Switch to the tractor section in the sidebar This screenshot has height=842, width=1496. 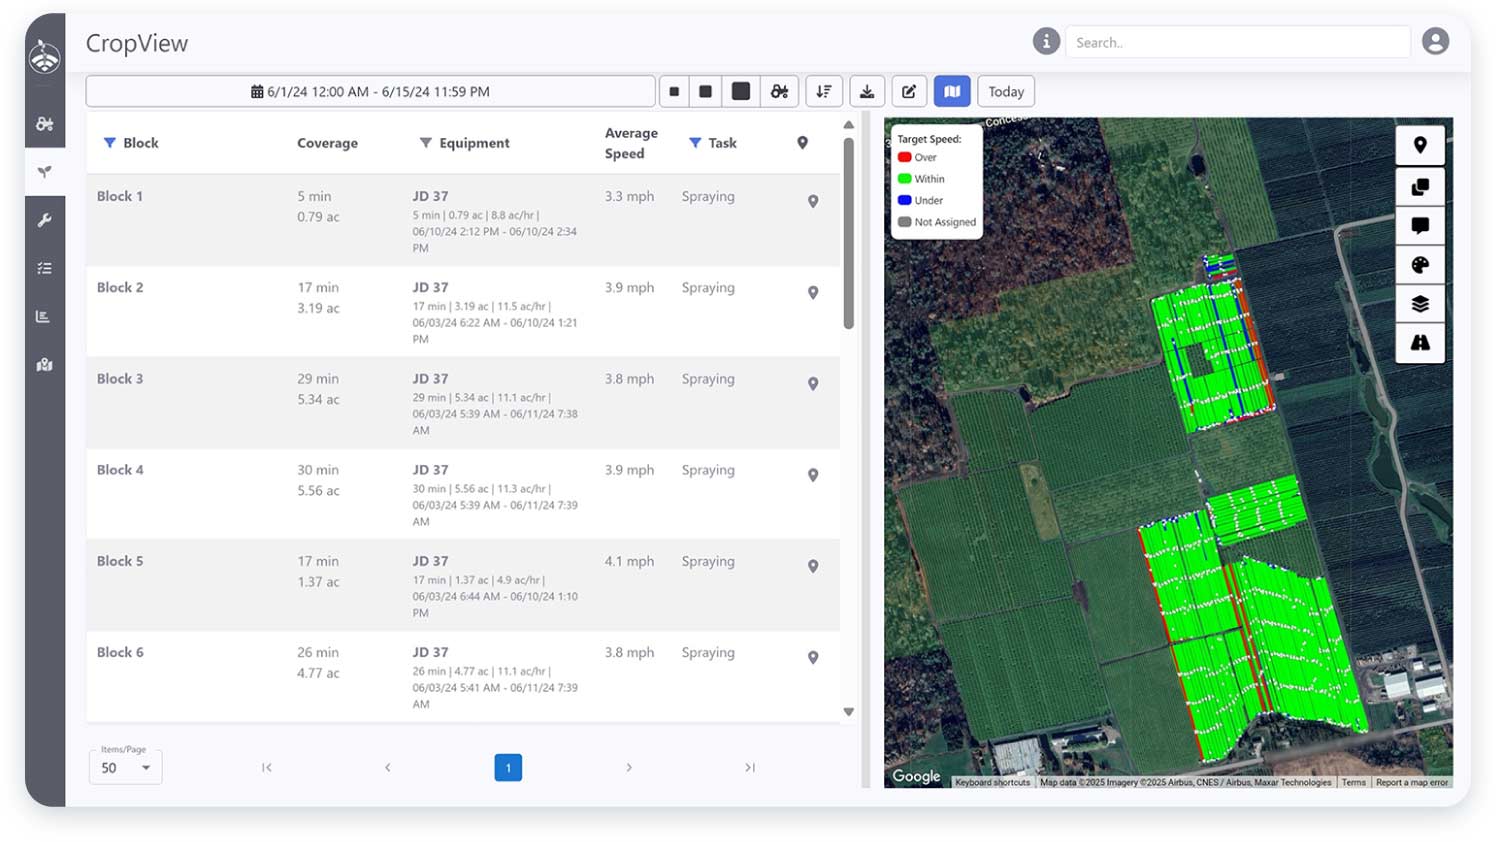pos(44,124)
